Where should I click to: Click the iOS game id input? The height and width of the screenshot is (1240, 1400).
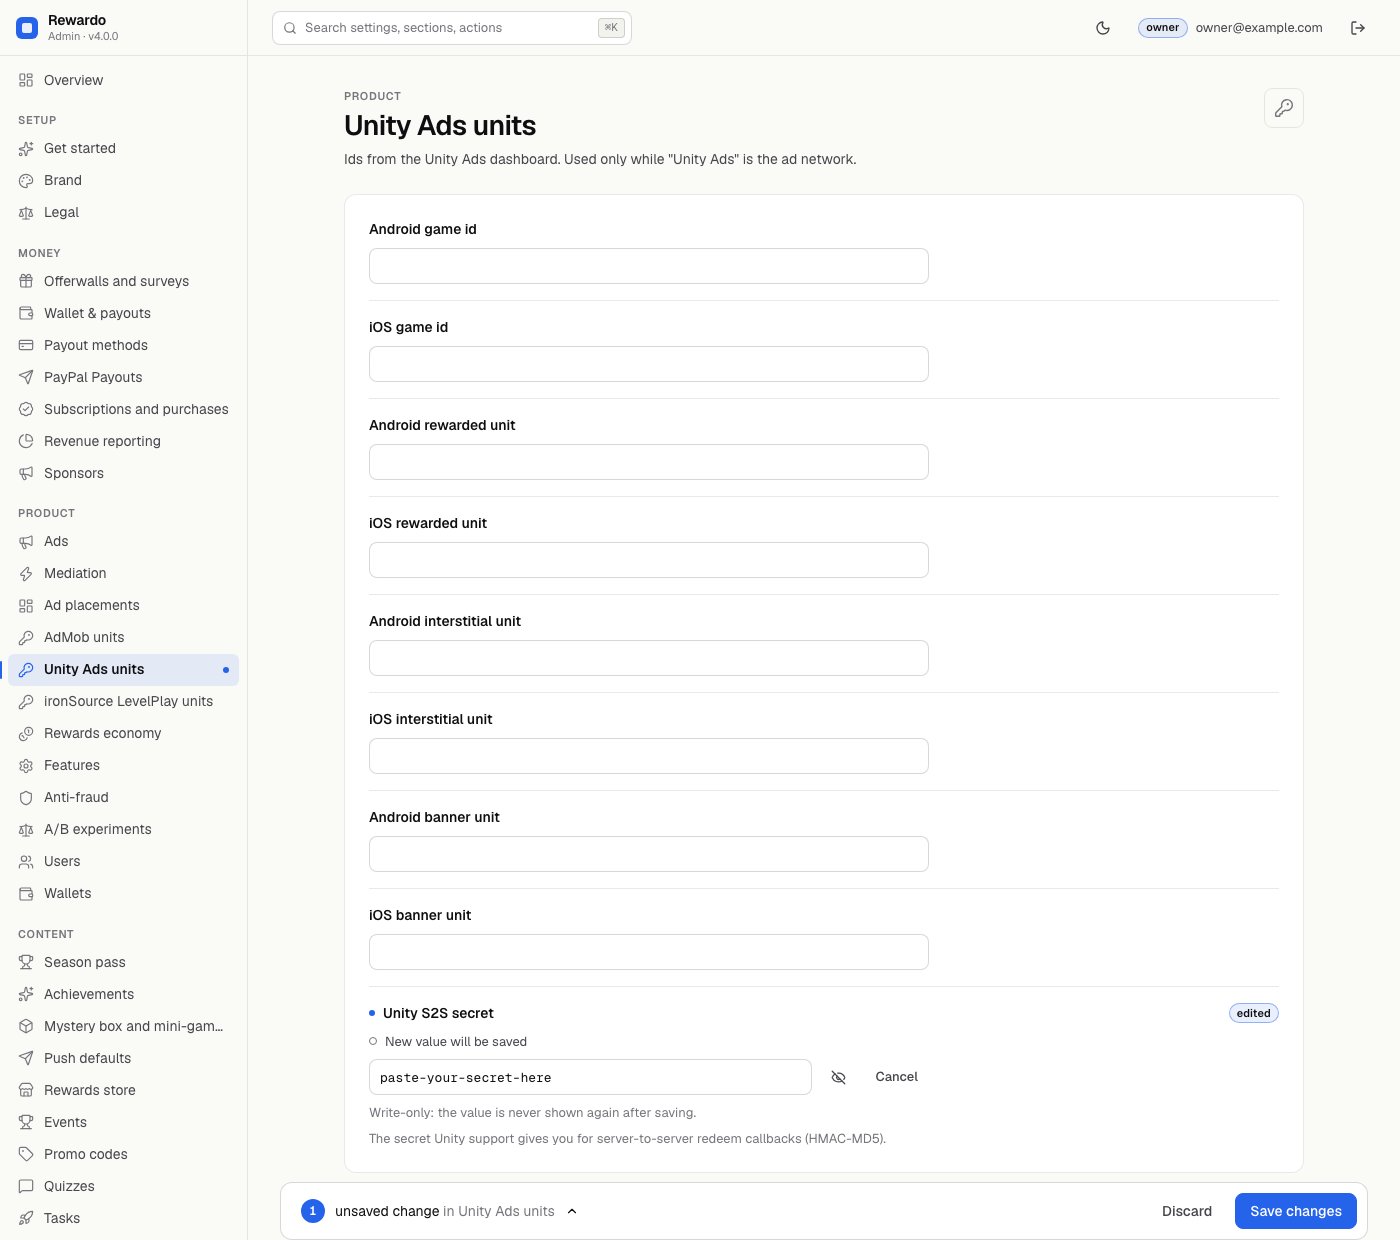coord(649,364)
